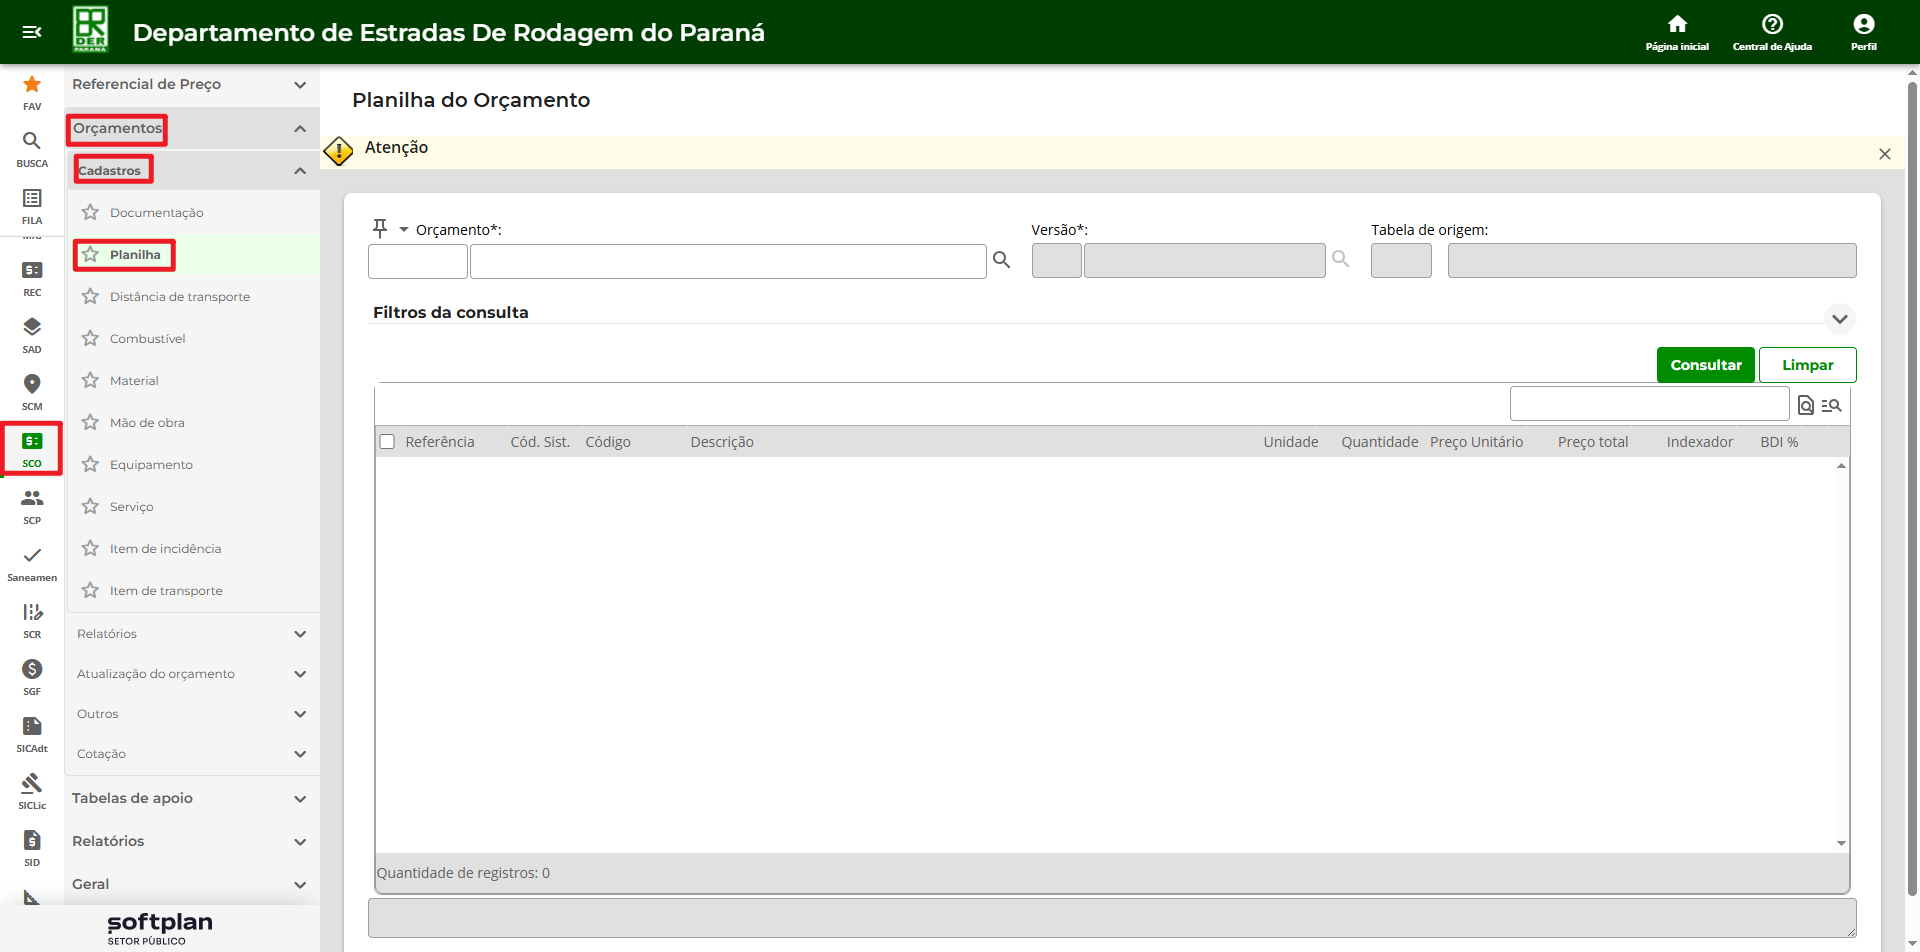Toggle favorite star for Combustível
This screenshot has width=1920, height=952.
point(90,339)
